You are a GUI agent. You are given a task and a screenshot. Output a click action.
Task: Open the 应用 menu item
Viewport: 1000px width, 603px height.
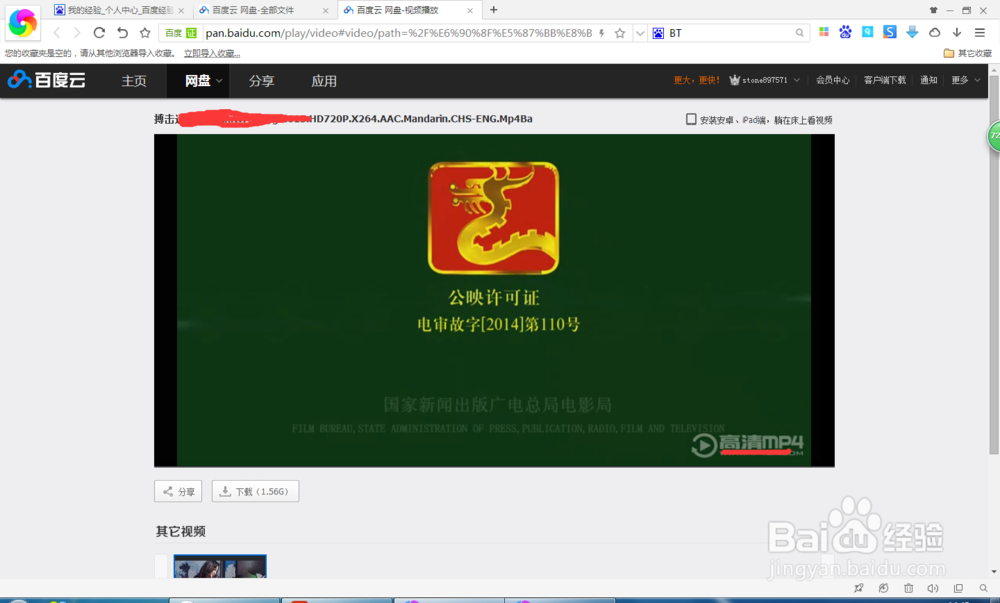click(x=324, y=80)
